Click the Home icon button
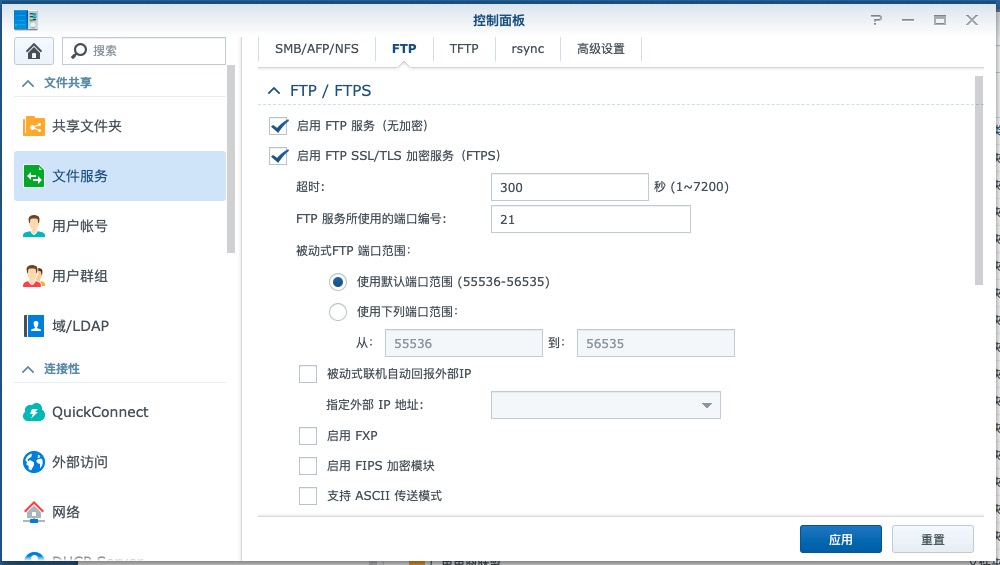Screen dimensions: 1000x565 coord(33,51)
